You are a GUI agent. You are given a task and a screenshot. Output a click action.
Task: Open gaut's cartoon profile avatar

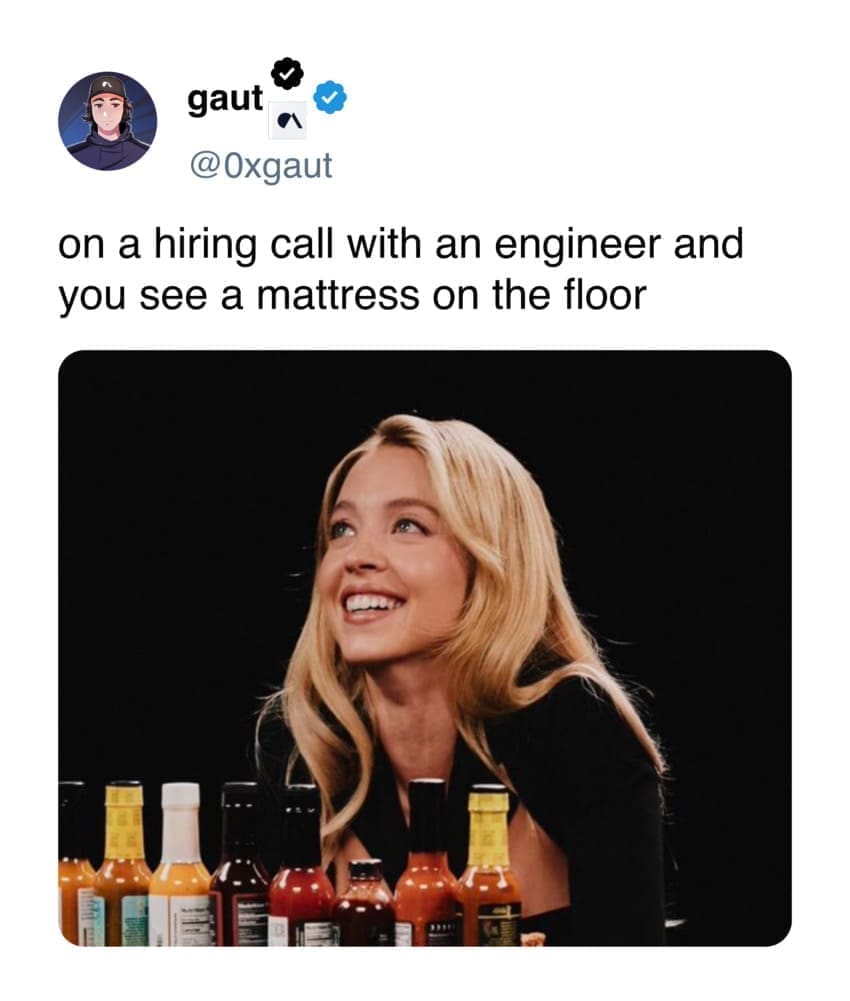107,121
